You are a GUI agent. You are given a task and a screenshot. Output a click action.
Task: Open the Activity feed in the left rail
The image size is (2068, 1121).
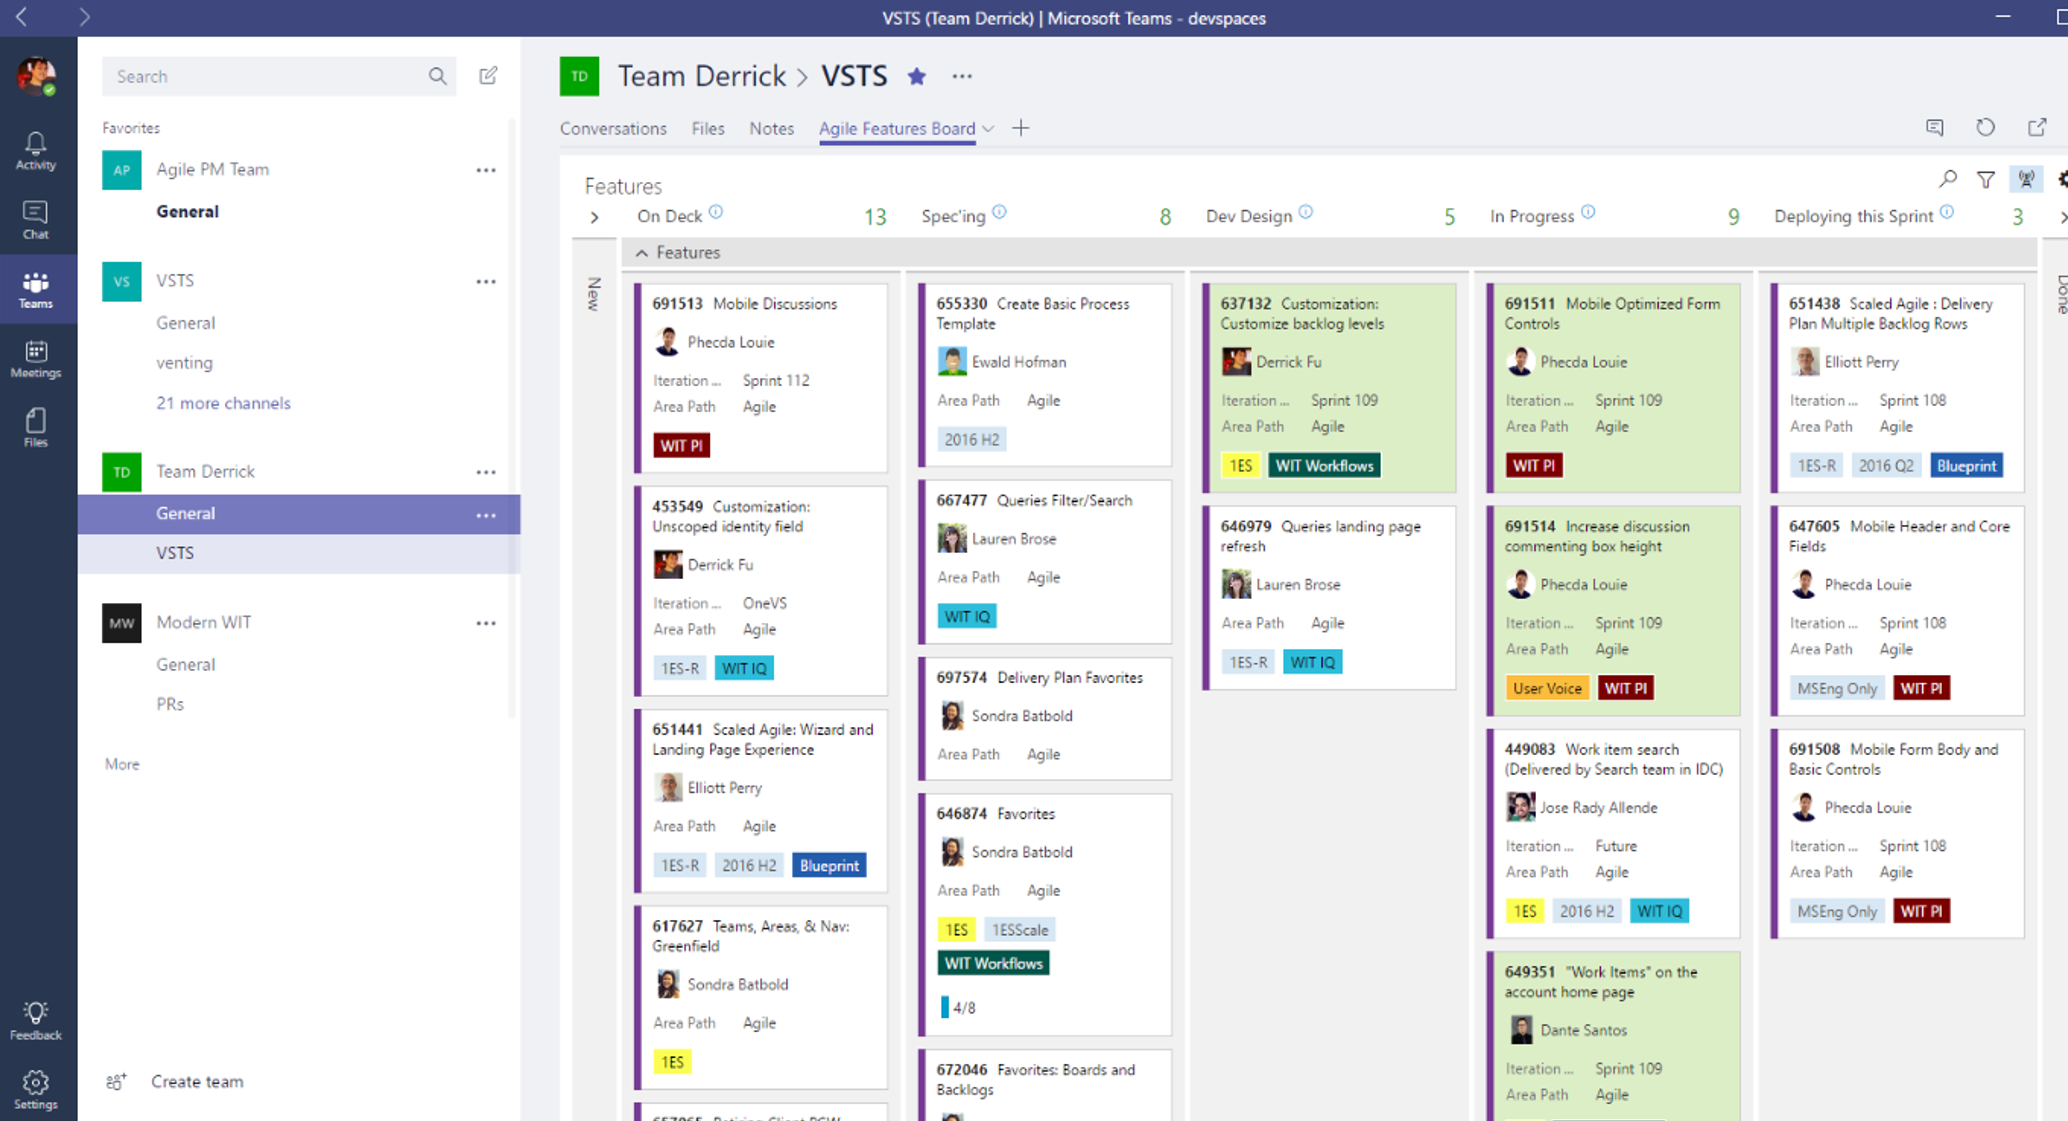(x=36, y=148)
